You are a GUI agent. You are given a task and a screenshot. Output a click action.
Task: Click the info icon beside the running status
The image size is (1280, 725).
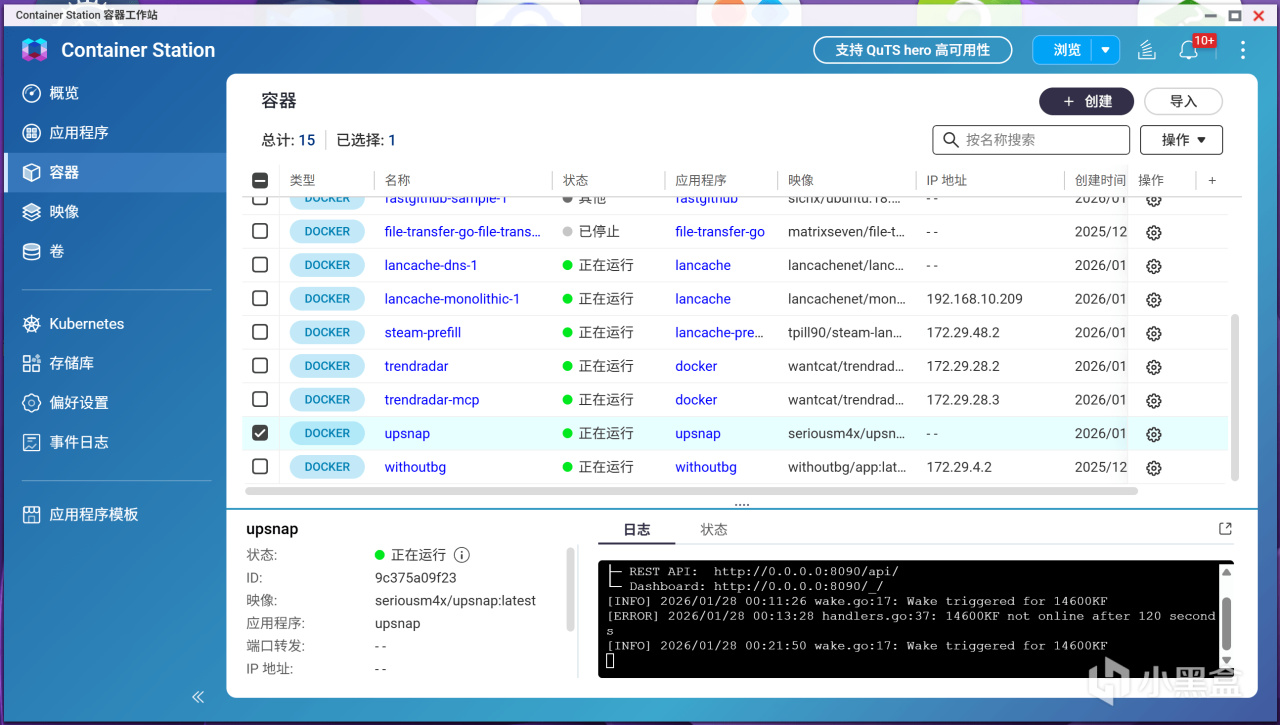(x=461, y=555)
